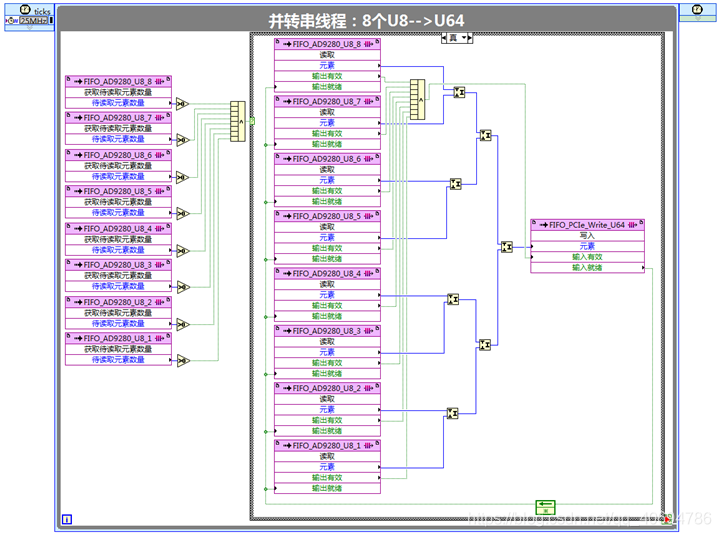721x537 pixels.
Task: Select the upper second-stage Join Numbers node
Action: pos(485,135)
